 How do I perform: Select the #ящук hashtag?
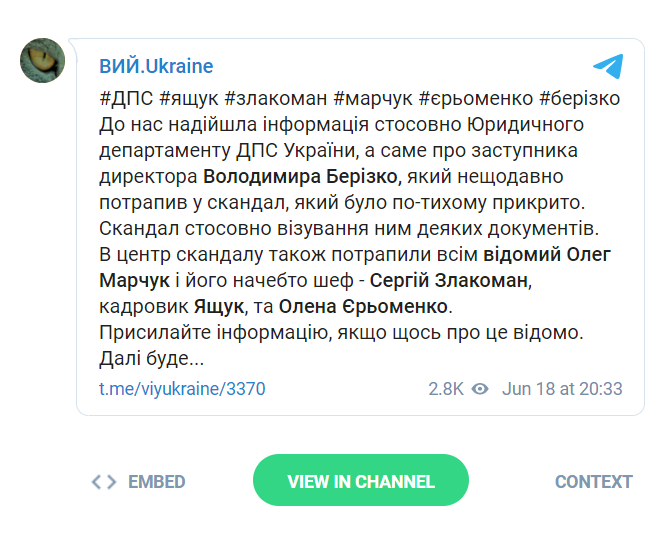(189, 99)
